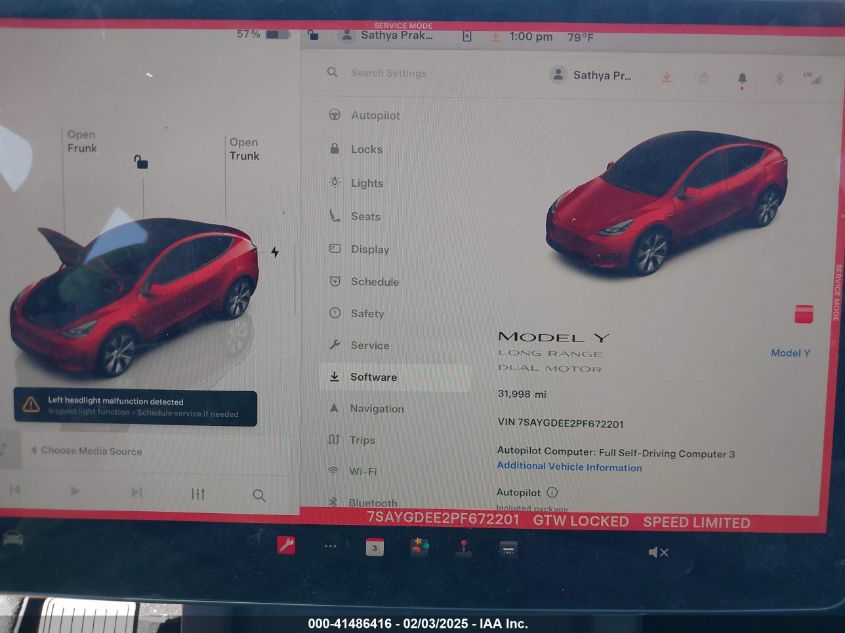Expand the Choose Media Source selector
Screen dimensions: 845x633
(86, 451)
